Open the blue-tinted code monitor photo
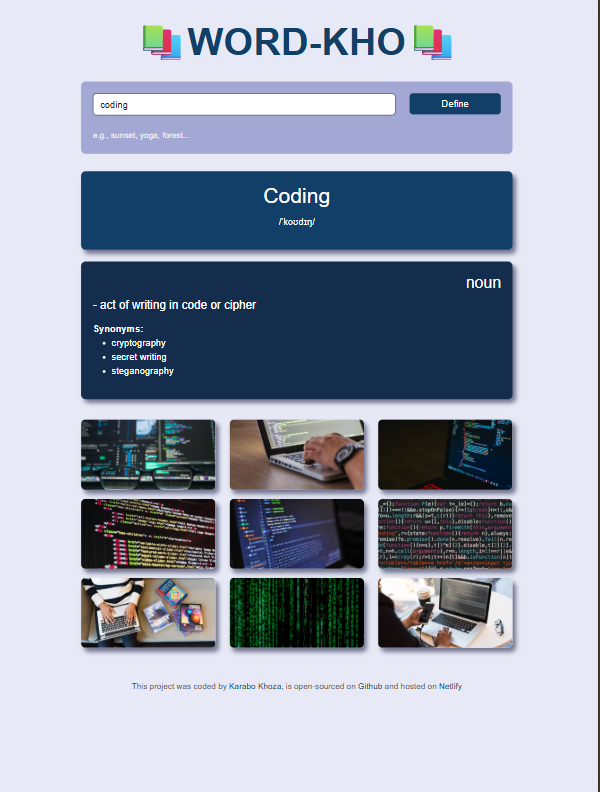The width and height of the screenshot is (600, 792). pyautogui.click(x=297, y=534)
